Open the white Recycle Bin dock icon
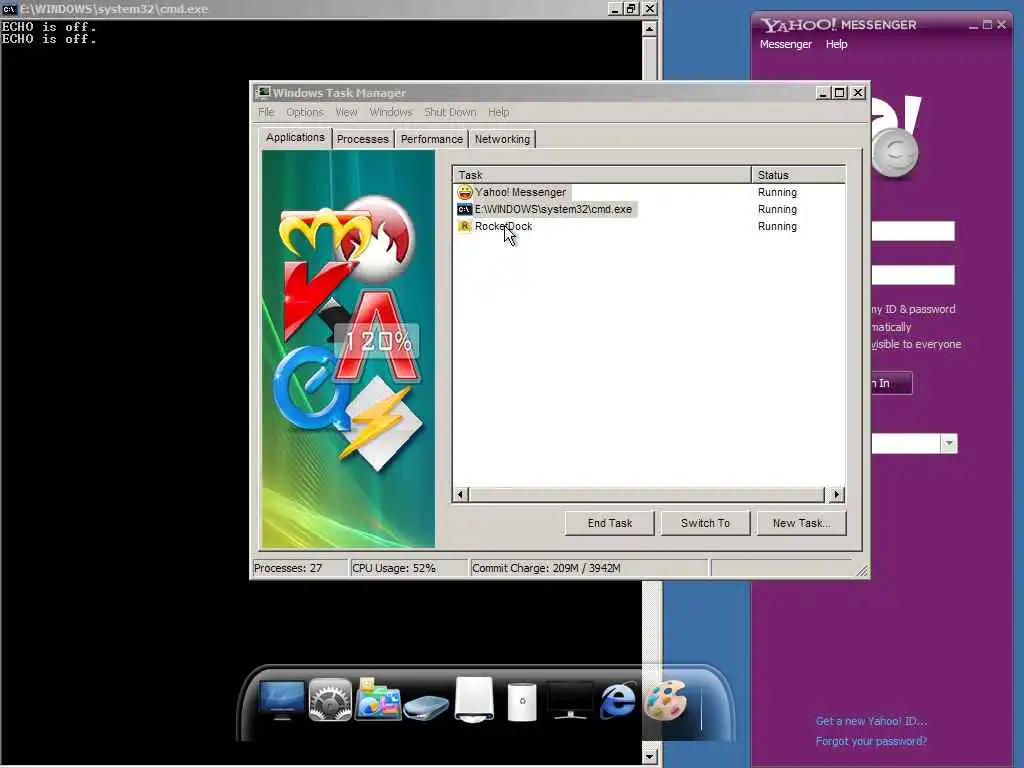Screen dimensions: 1024x768 [x=522, y=702]
